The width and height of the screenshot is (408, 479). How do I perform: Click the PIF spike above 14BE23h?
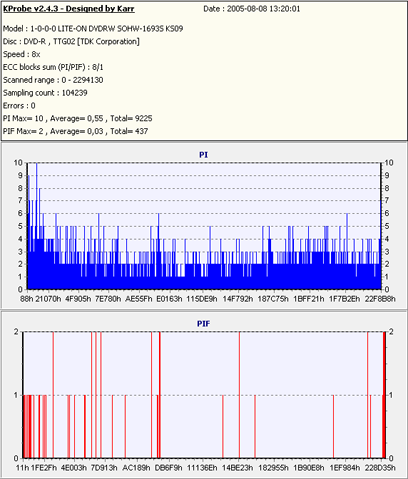point(239,395)
